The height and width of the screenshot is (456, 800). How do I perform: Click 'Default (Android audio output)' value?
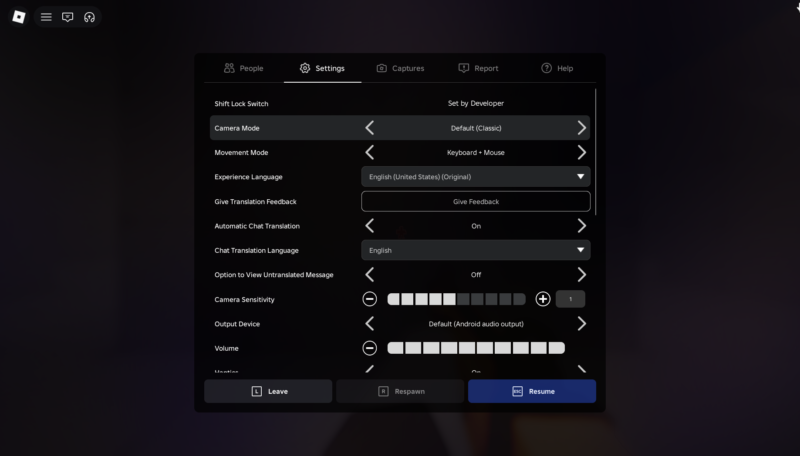tap(476, 324)
